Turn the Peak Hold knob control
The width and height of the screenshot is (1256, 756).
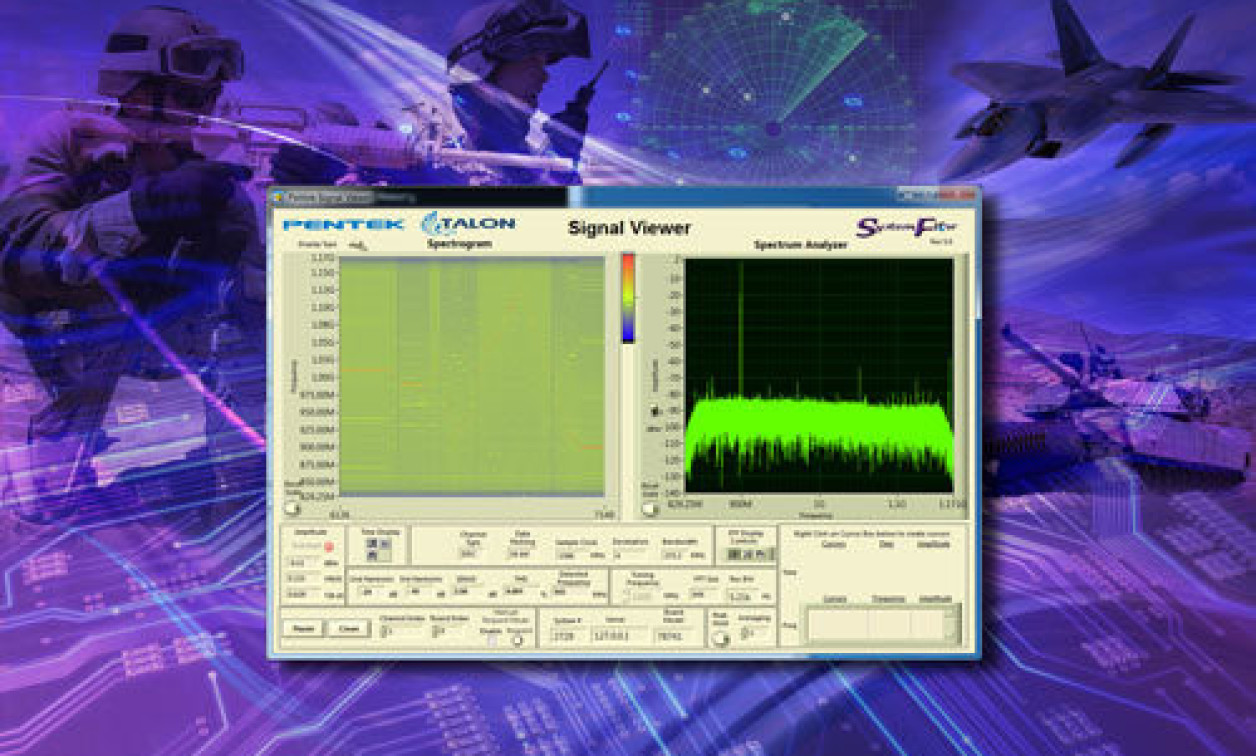click(720, 638)
